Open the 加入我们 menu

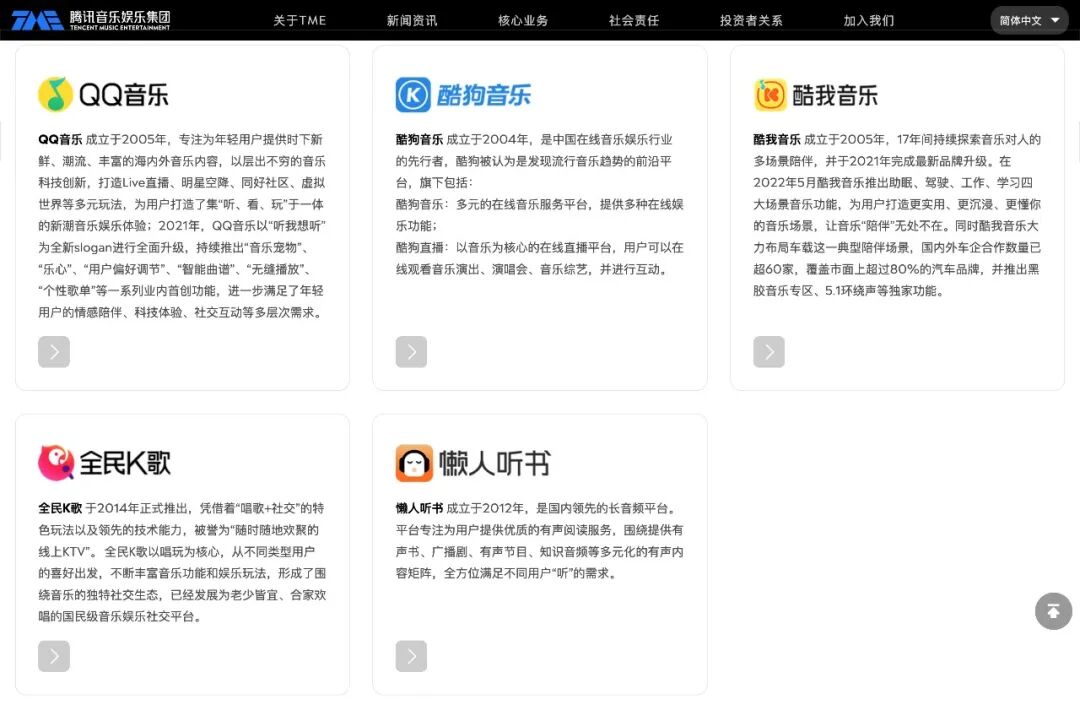pyautogui.click(x=869, y=21)
